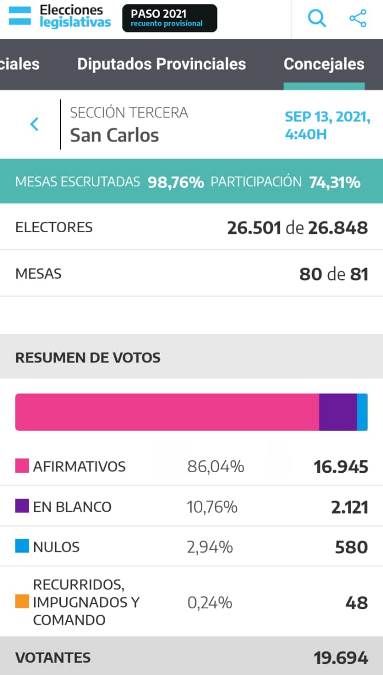Click the orange Recurridos legend square

pos(22,601)
